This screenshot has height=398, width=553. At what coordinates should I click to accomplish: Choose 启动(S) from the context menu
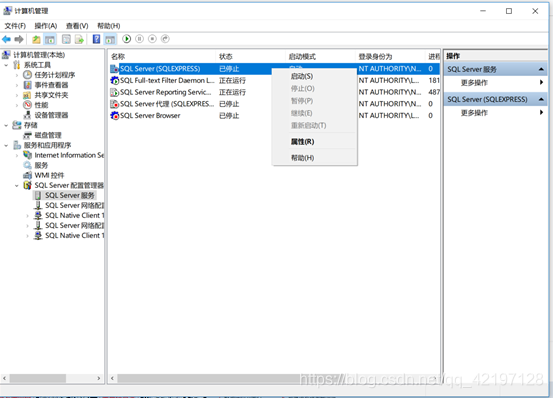coord(315,76)
